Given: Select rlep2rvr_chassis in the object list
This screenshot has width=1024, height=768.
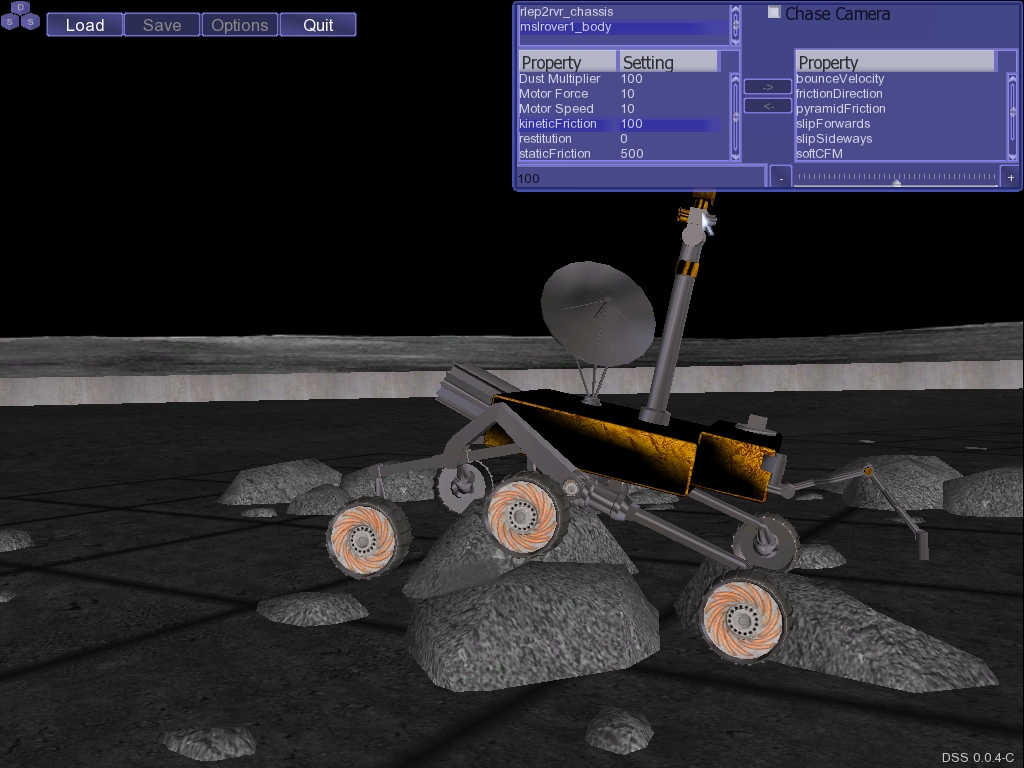Looking at the screenshot, I should [623, 12].
